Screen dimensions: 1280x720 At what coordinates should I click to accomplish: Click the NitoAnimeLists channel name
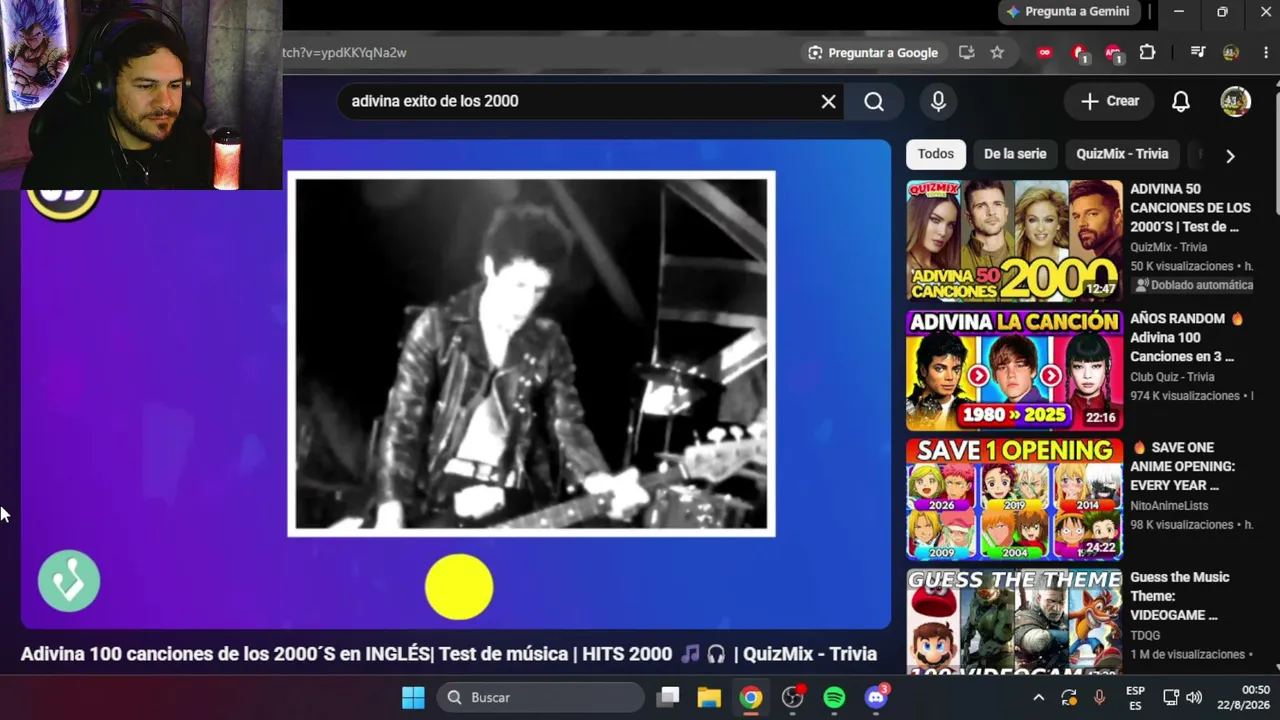pos(1169,506)
